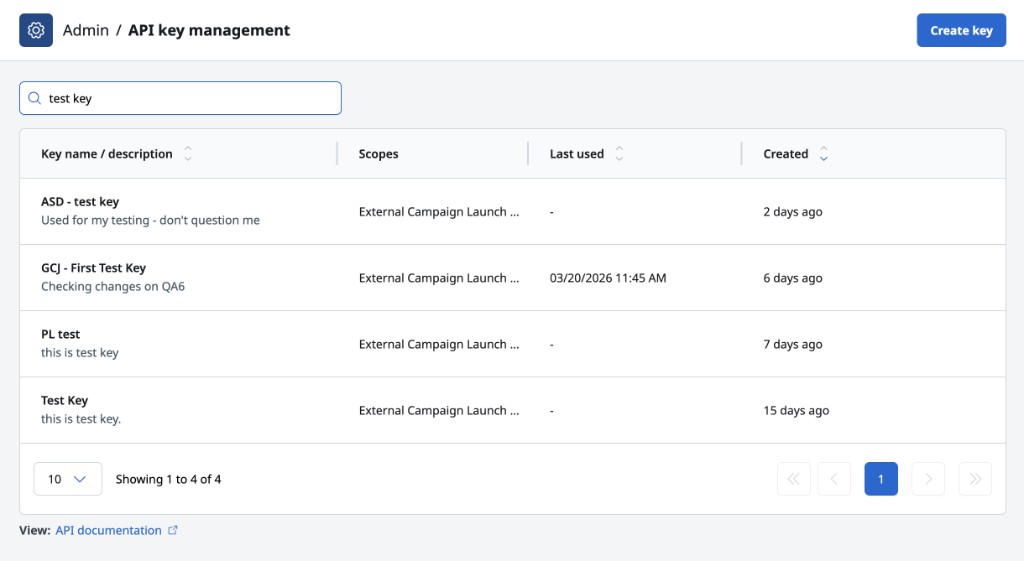Click description 'Used for my testing - don't question me'
1024x561 pixels.
pos(150,220)
